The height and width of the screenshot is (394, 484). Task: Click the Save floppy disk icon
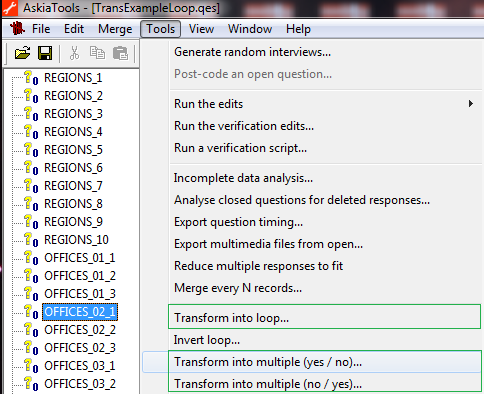(x=45, y=53)
